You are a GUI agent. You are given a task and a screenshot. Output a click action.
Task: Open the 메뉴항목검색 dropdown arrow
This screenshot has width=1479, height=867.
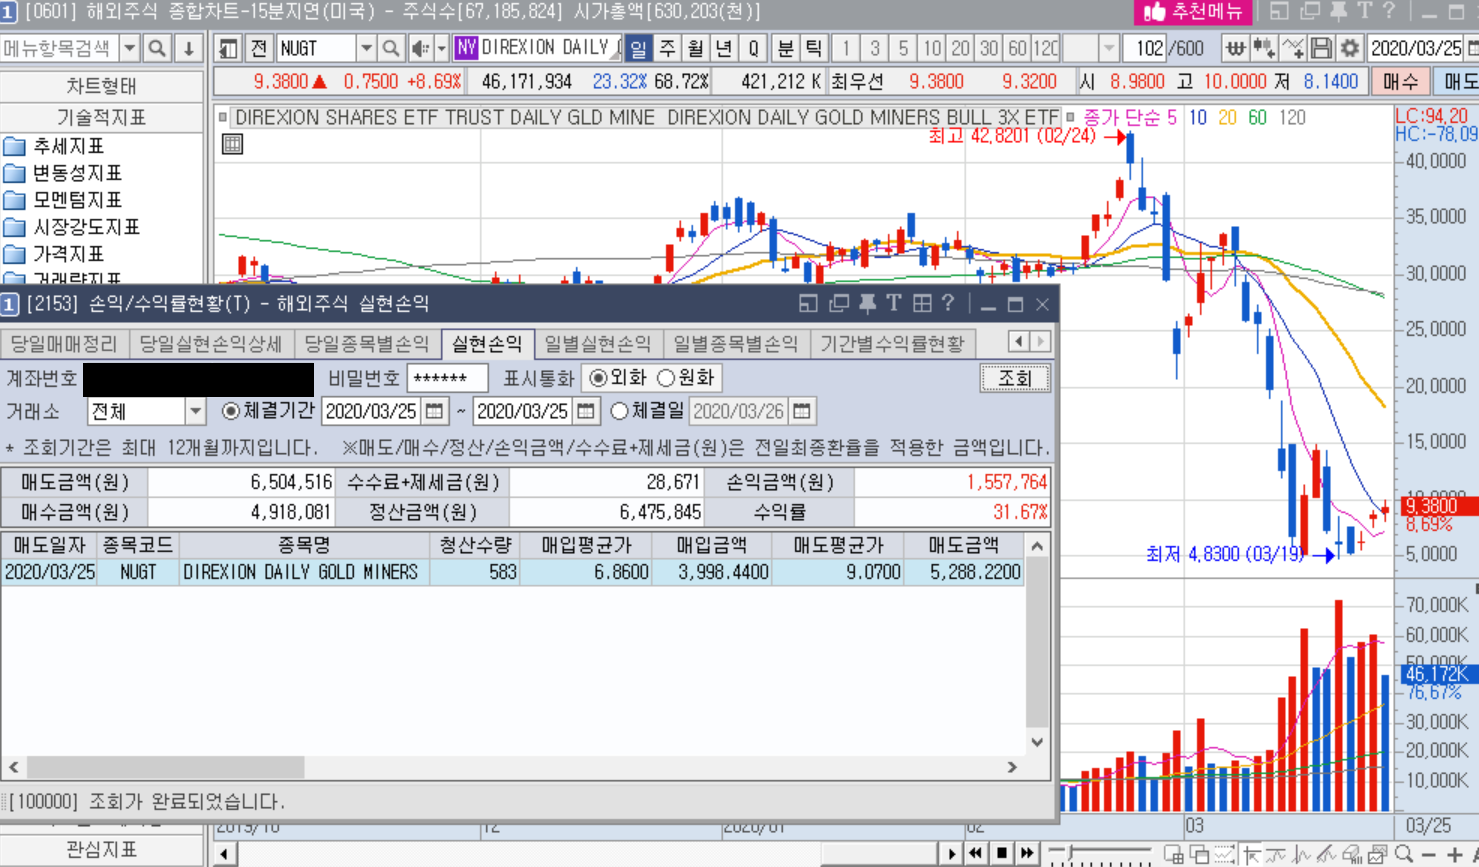pyautogui.click(x=130, y=48)
